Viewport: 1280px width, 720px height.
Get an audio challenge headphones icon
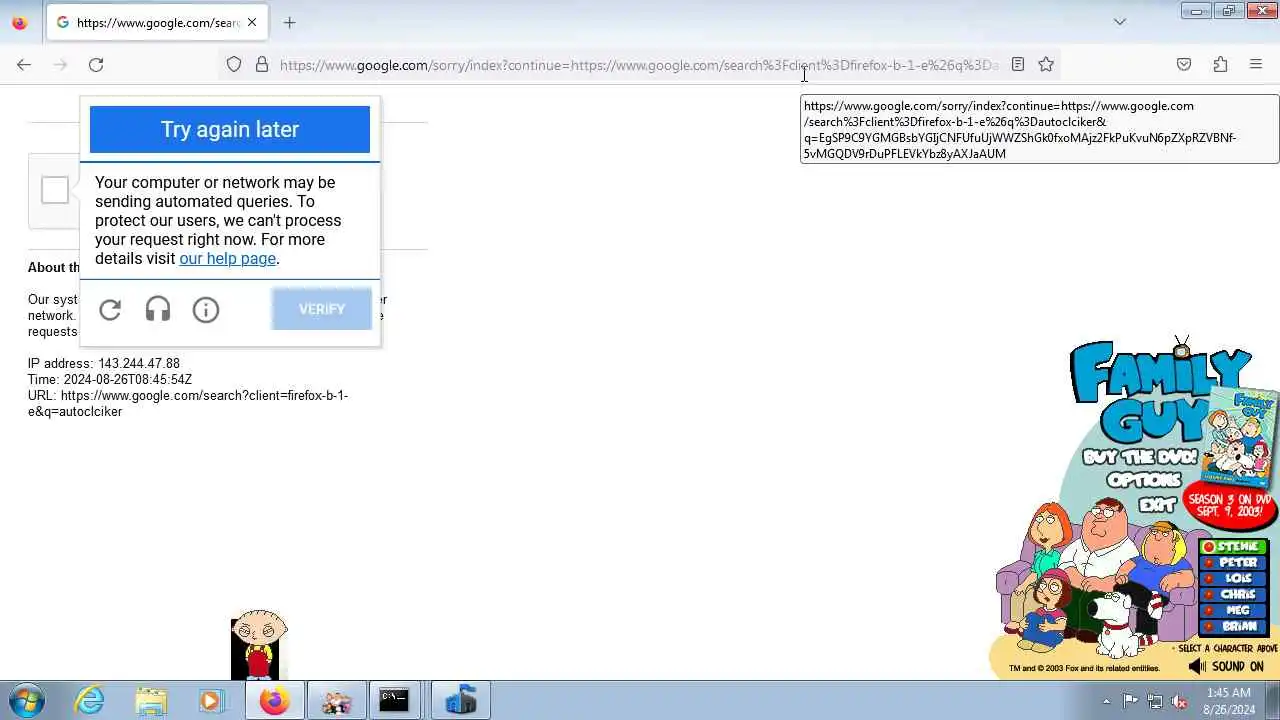click(x=158, y=310)
